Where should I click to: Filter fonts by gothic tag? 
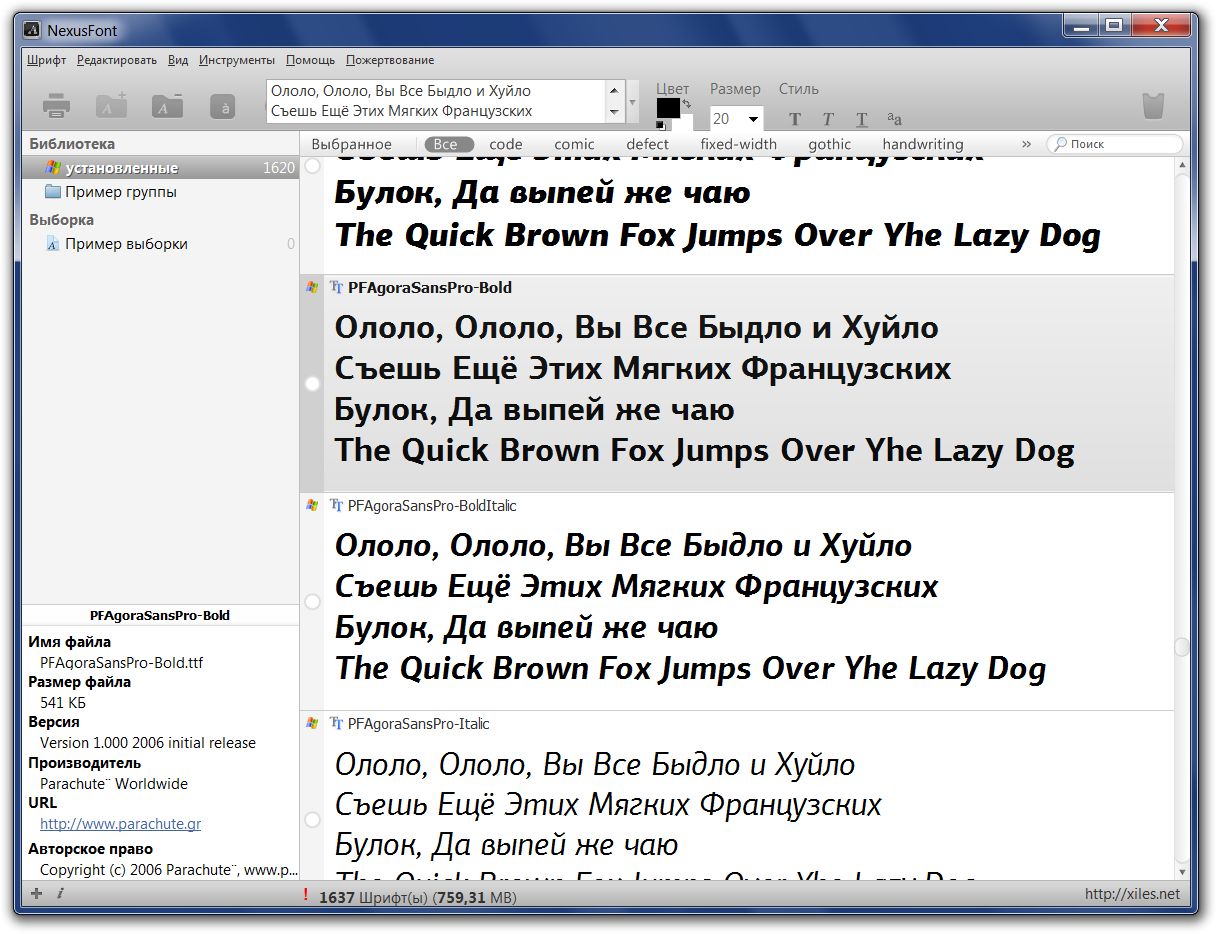click(830, 144)
